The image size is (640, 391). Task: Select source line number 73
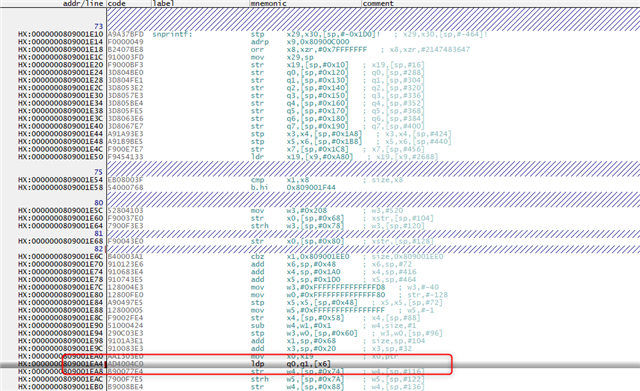pyautogui.click(x=99, y=27)
